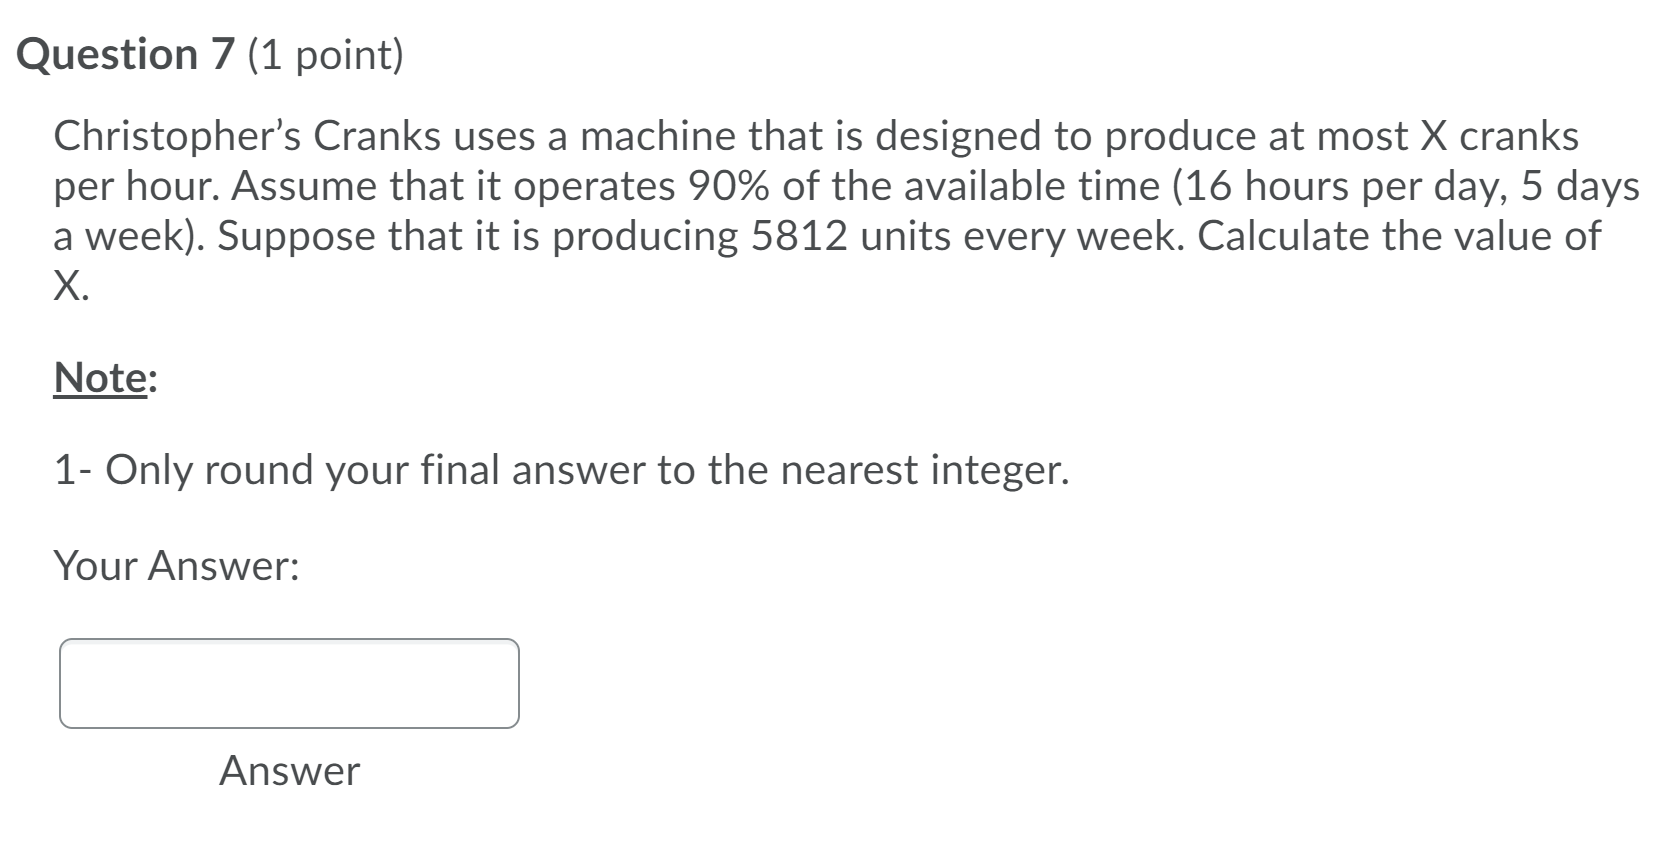This screenshot has height=842, width=1666.
Task: Select the empty Answer text field
Action: coord(288,684)
